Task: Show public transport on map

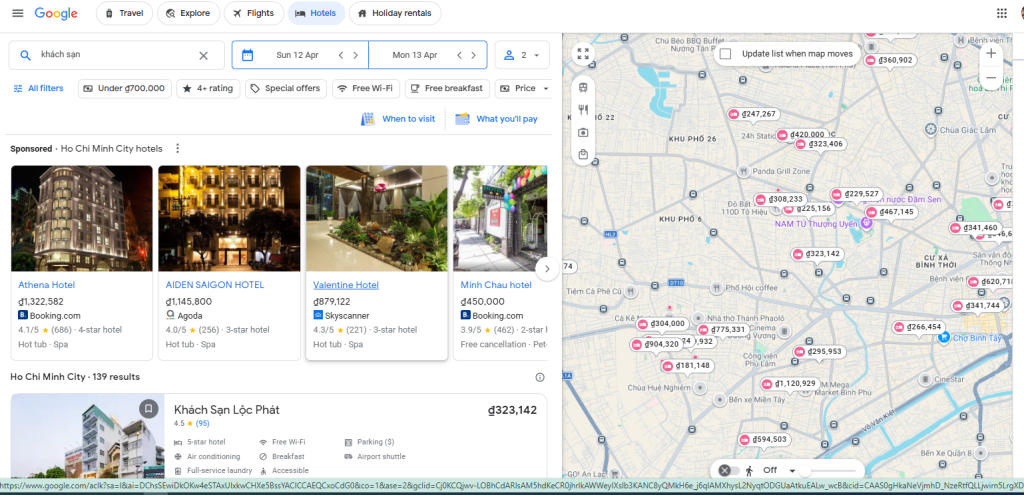Action: [583, 86]
